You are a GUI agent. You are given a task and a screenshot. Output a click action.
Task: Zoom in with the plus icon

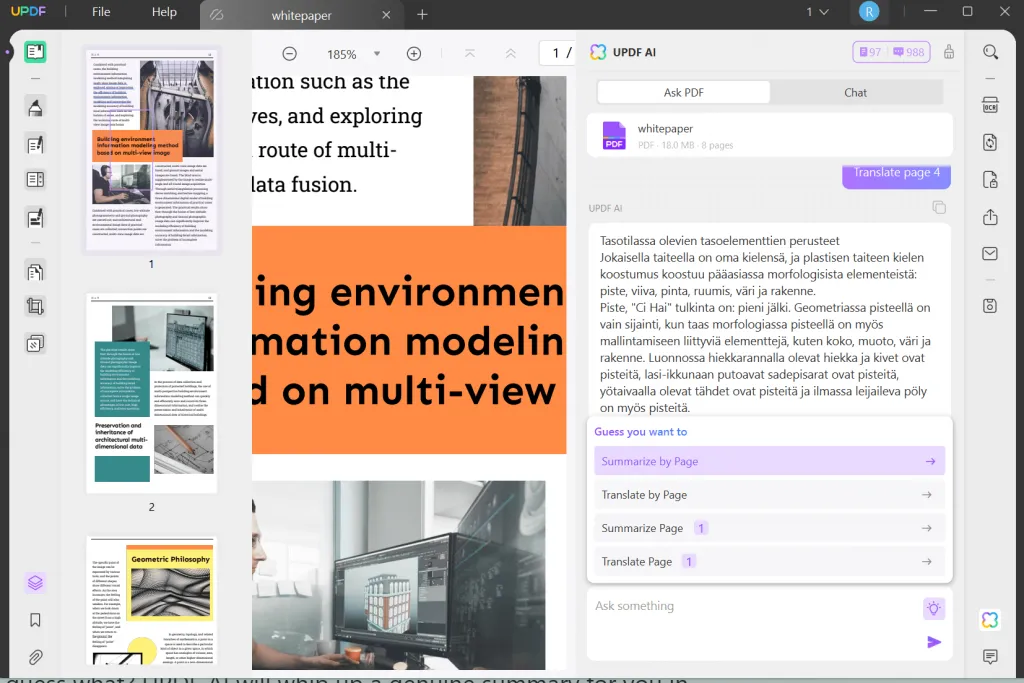[414, 54]
